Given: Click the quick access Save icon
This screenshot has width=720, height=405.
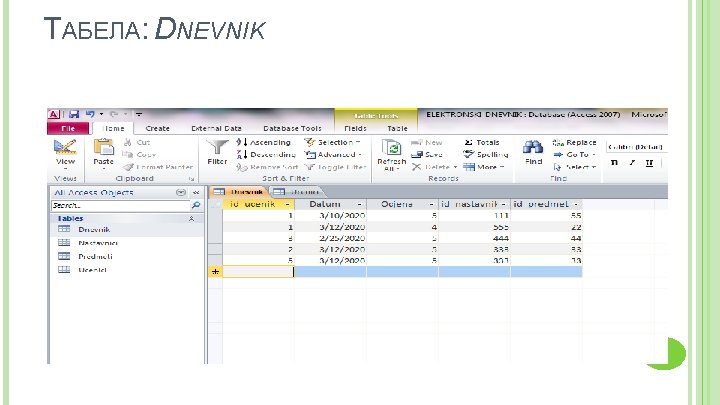Looking at the screenshot, I should click(73, 114).
